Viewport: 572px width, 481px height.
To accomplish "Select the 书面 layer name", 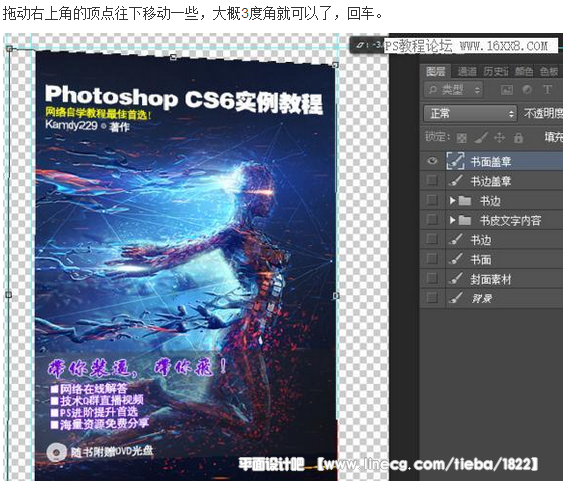I will (481, 259).
